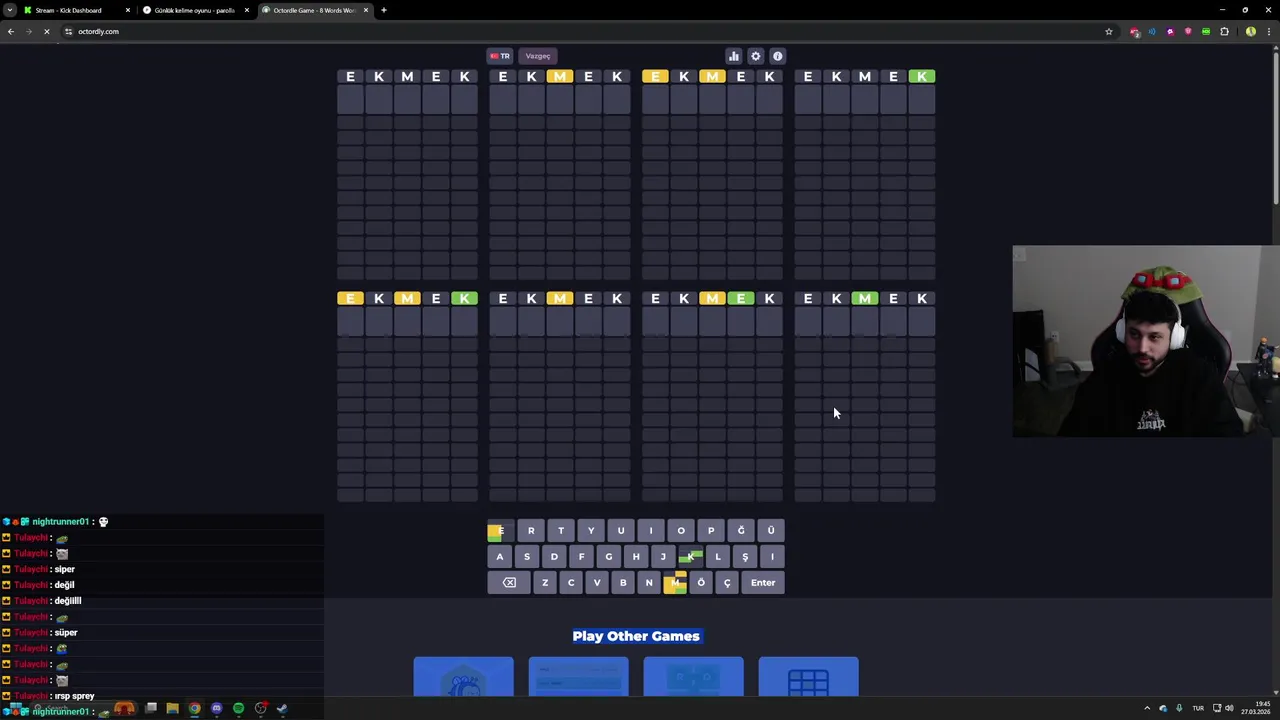
Task: Open the blue sound wave extension
Action: point(1152,32)
